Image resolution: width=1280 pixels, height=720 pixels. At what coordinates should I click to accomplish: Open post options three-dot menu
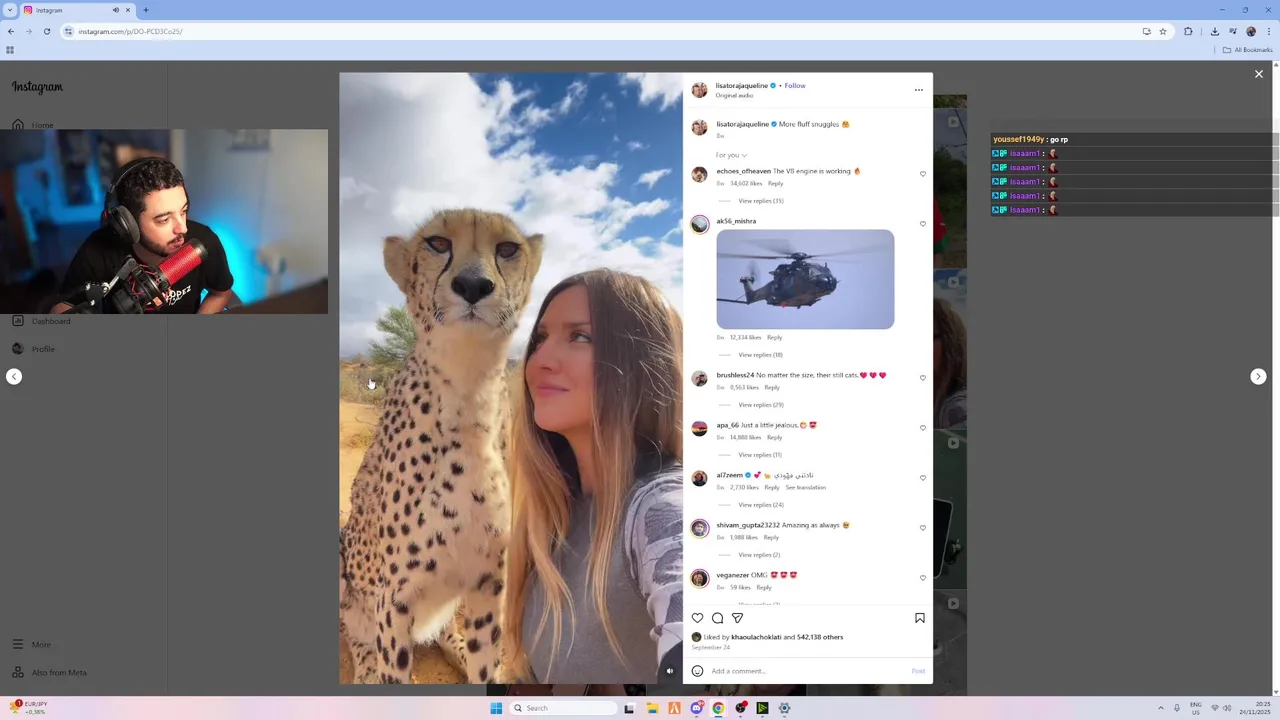click(x=919, y=90)
